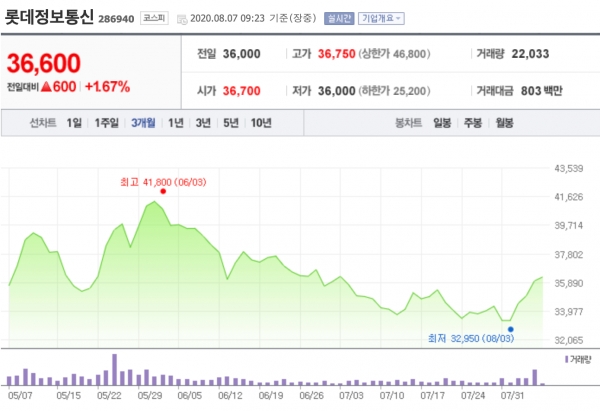Show the 1년 line chart

click(176, 123)
